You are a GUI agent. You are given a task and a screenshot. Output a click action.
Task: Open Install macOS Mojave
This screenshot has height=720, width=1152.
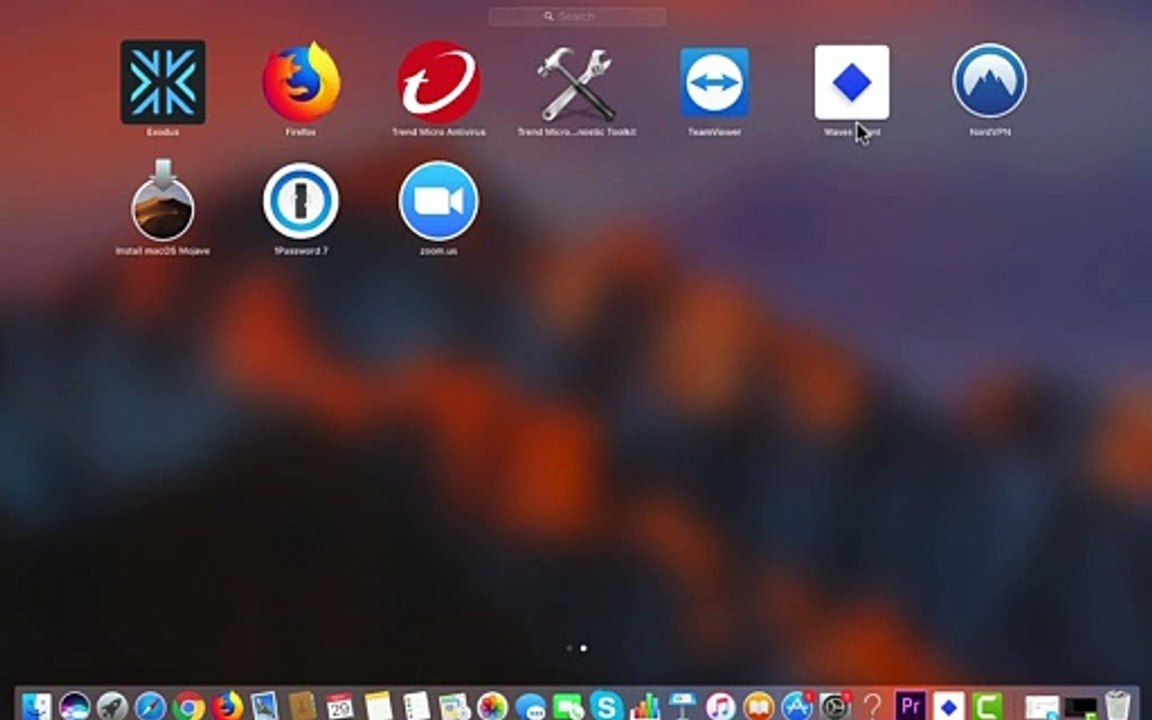pos(162,201)
